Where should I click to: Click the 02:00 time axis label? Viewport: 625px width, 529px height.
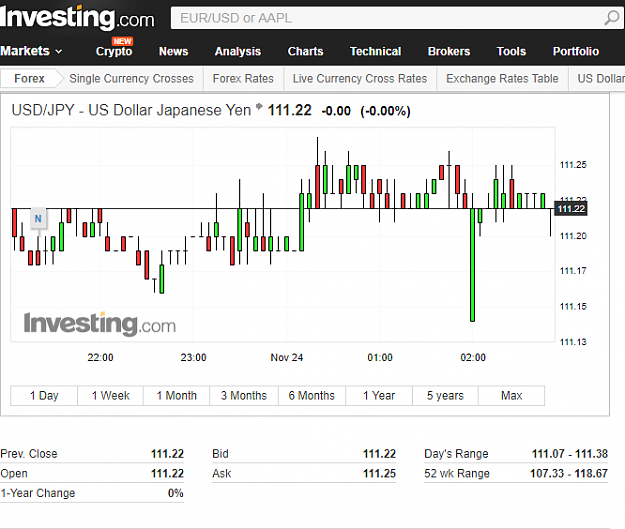(473, 358)
